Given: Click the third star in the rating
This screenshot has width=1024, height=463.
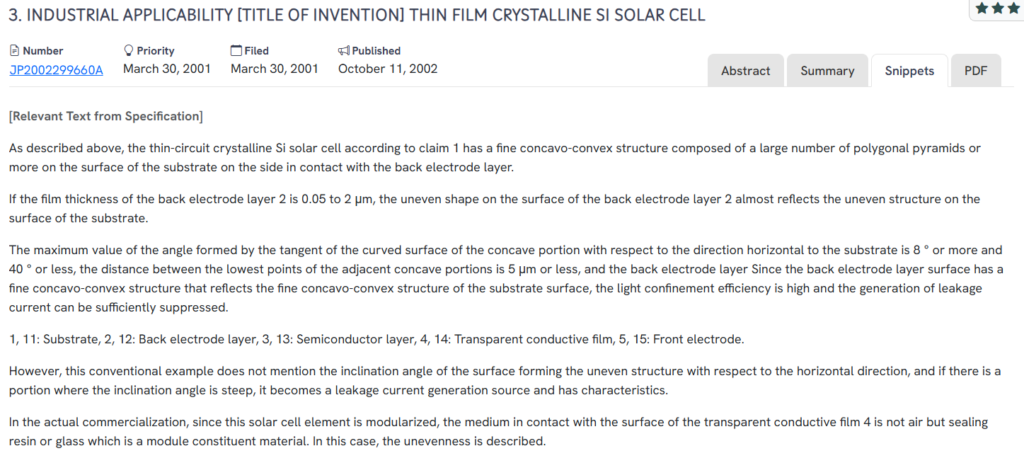Looking at the screenshot, I should click(1012, 8).
